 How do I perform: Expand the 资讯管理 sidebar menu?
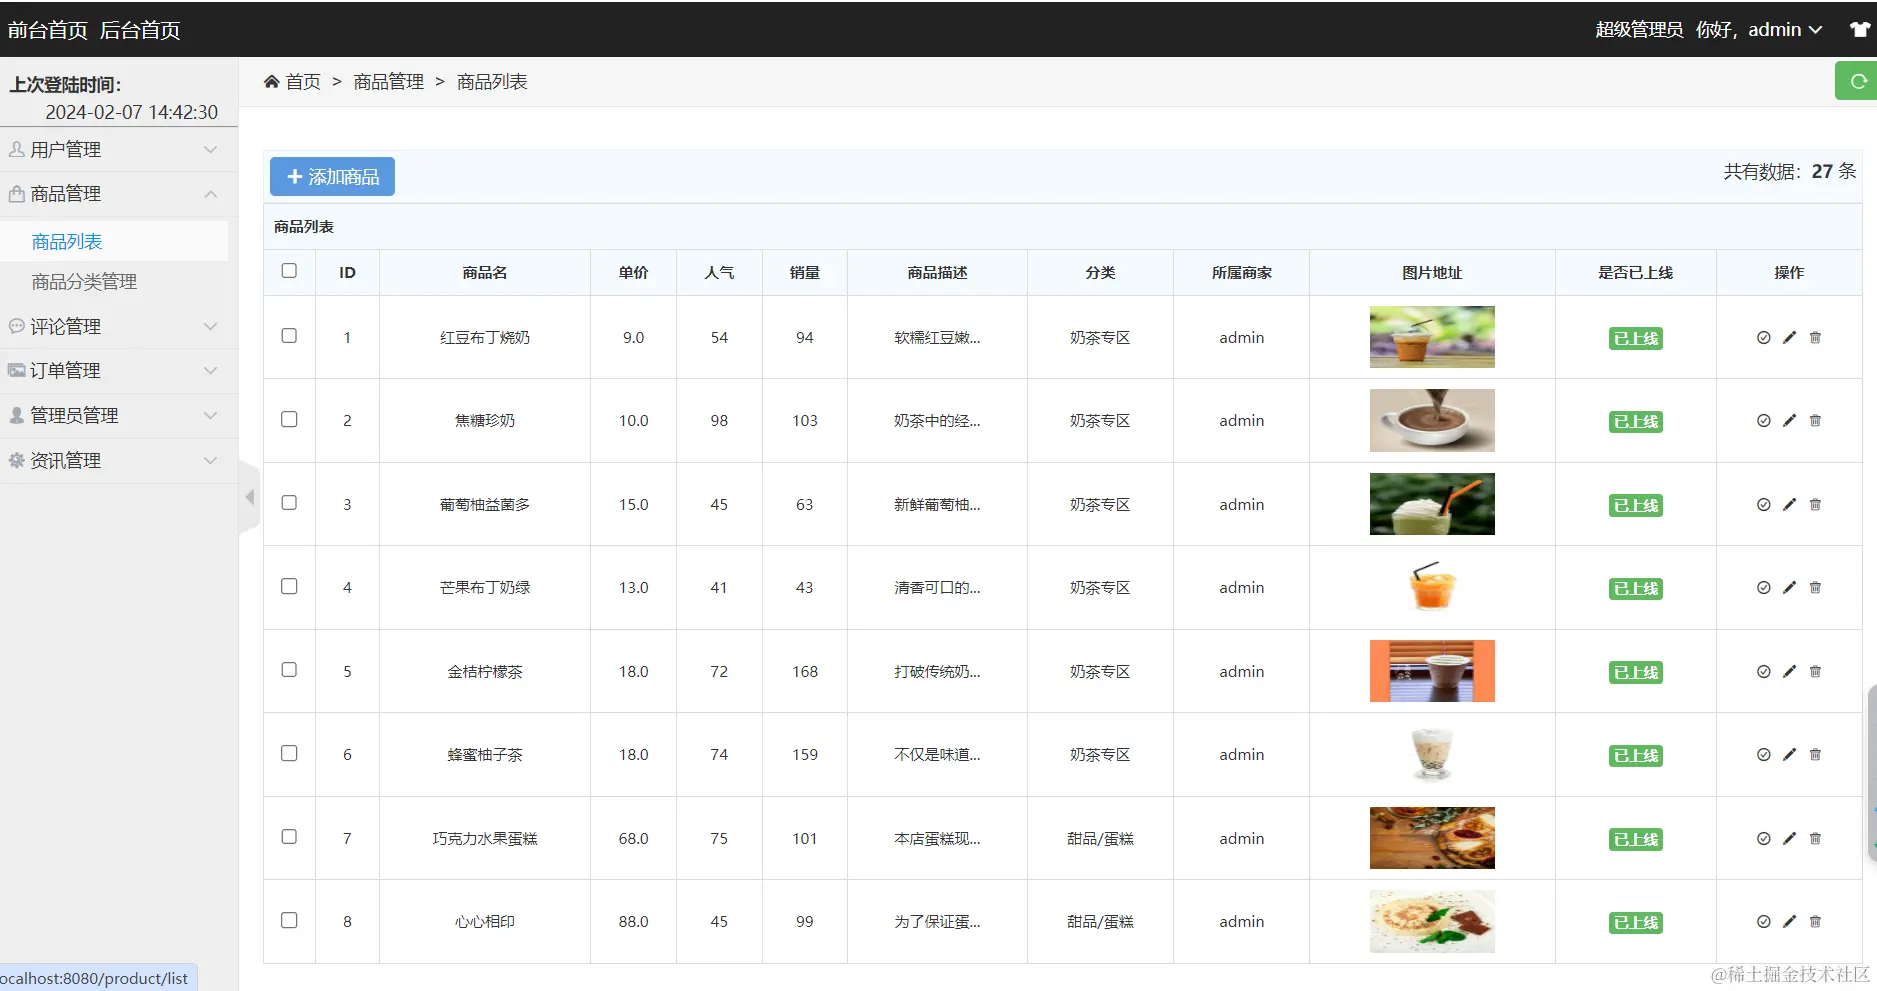pyautogui.click(x=119, y=461)
